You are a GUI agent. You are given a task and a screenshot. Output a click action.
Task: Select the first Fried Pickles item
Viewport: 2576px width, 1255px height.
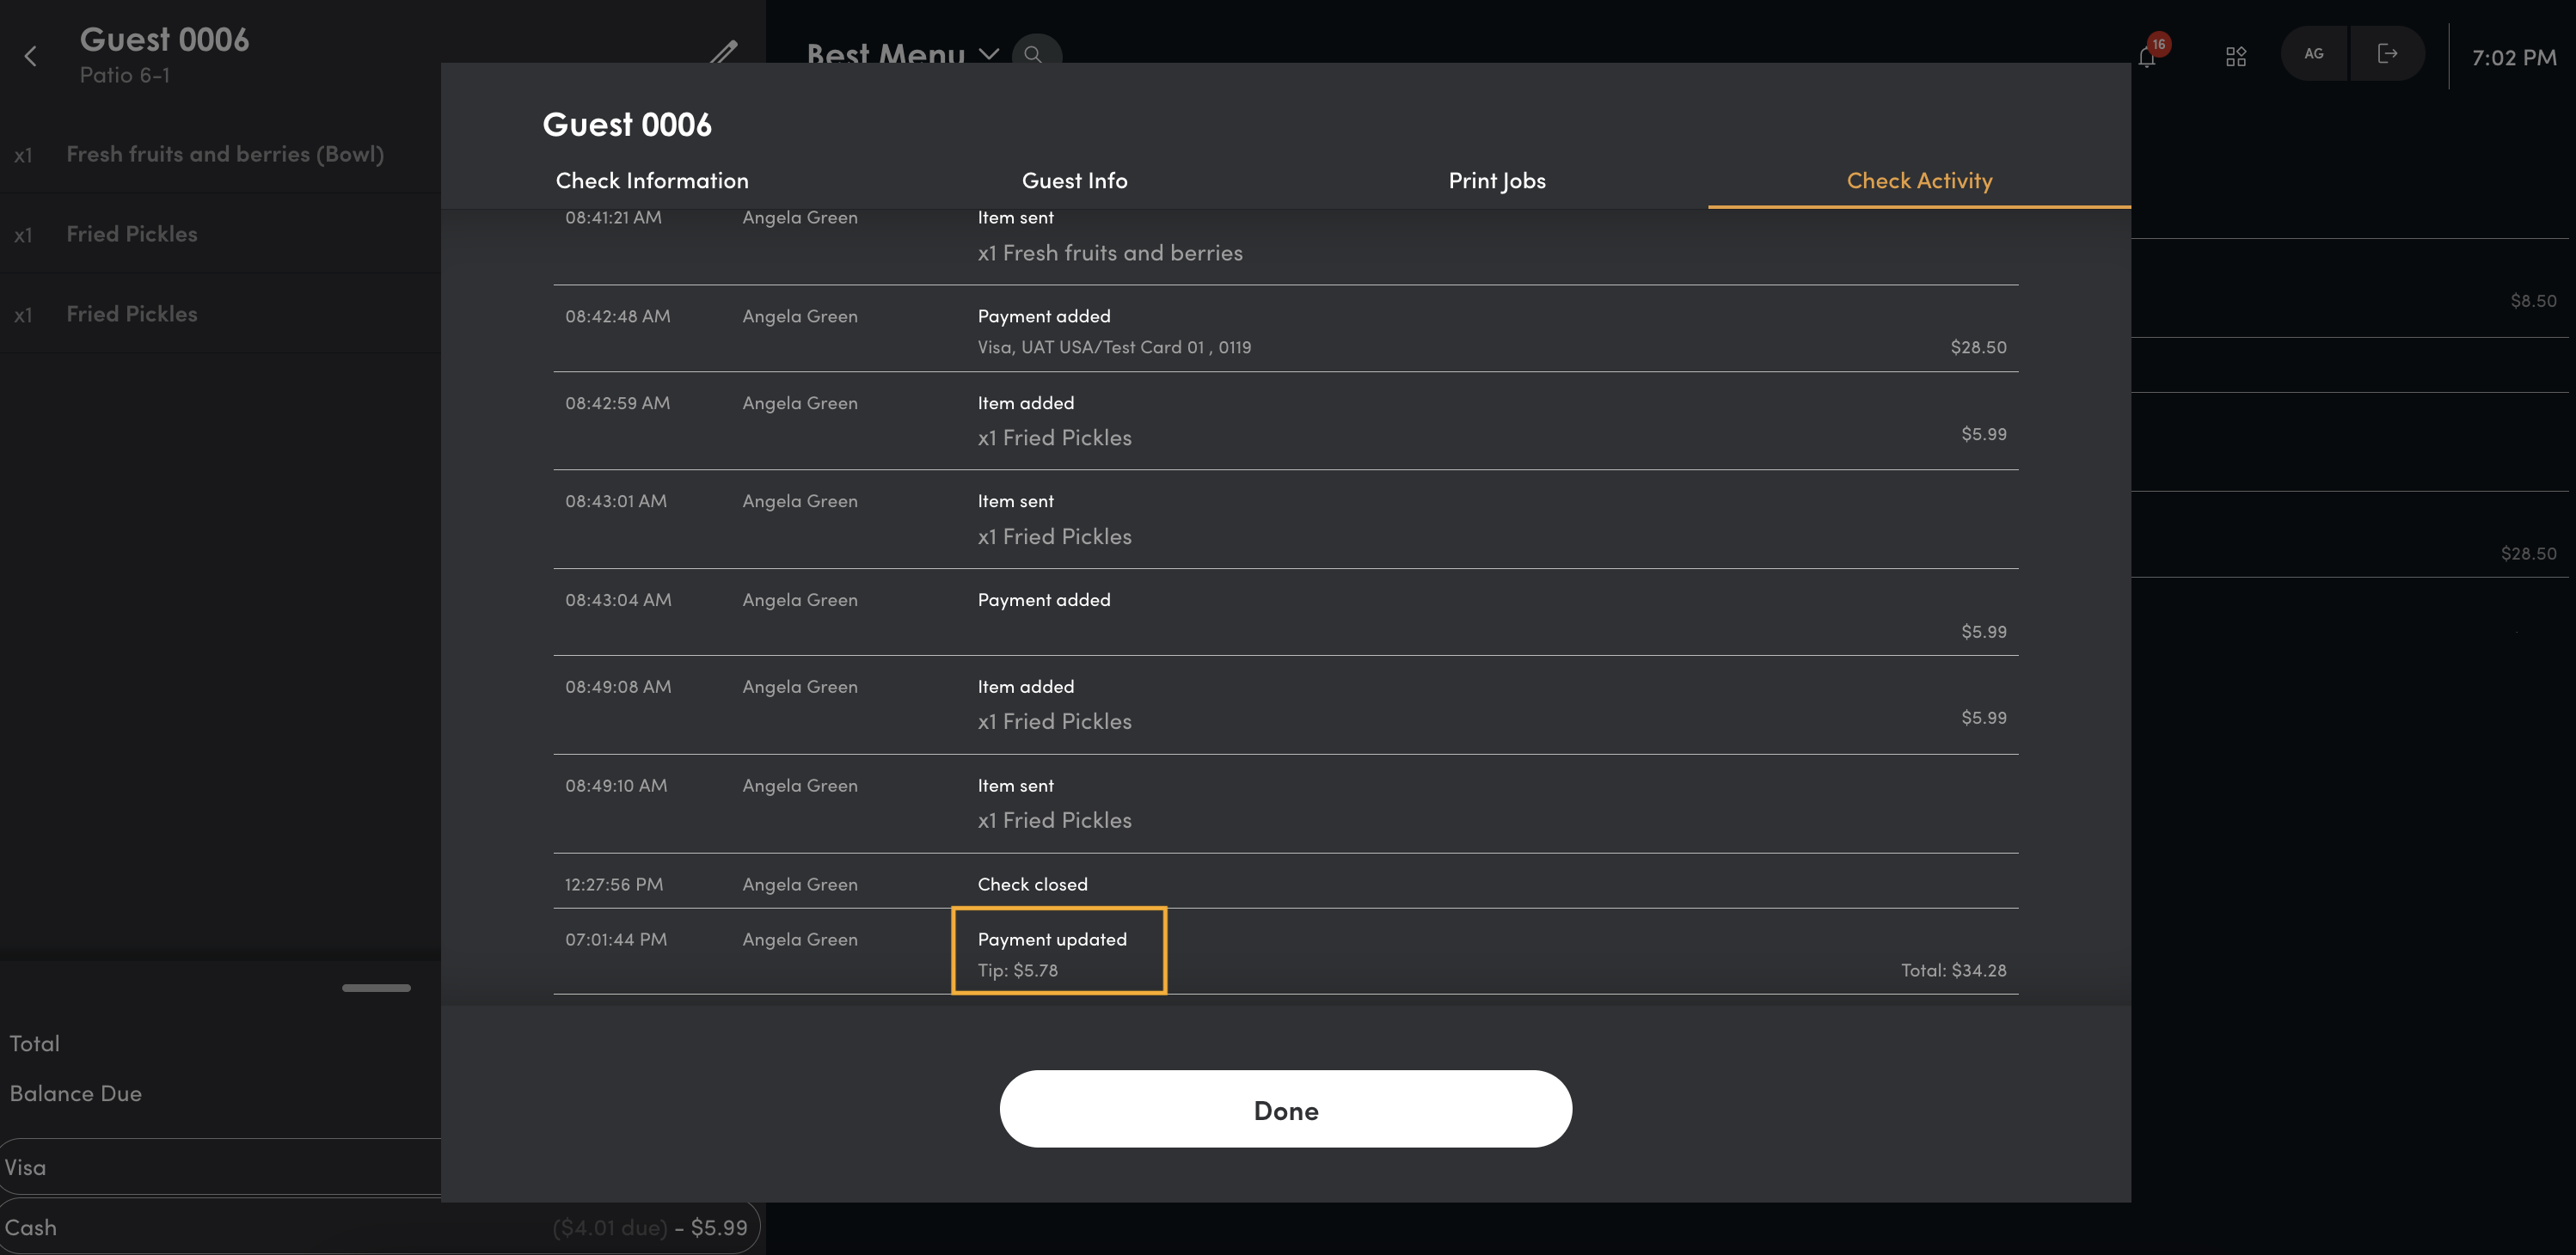(220, 234)
